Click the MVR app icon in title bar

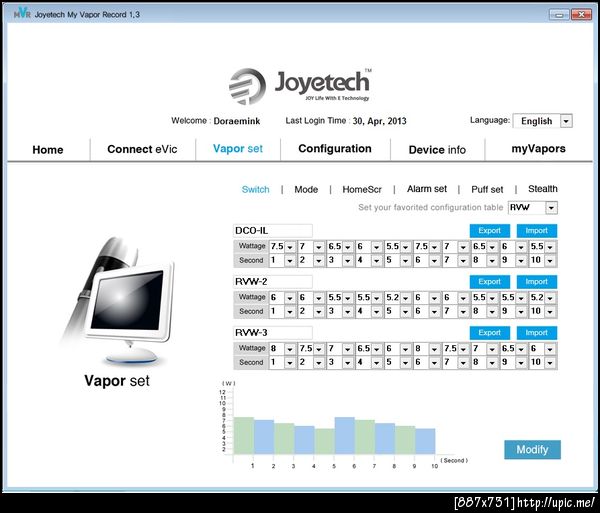coord(22,14)
